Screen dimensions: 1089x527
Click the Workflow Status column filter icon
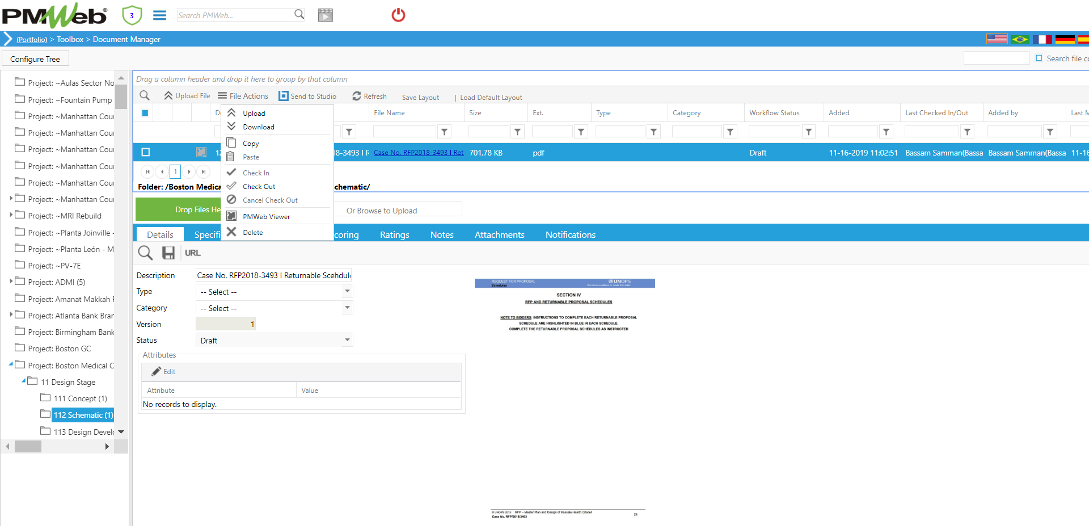tap(809, 131)
